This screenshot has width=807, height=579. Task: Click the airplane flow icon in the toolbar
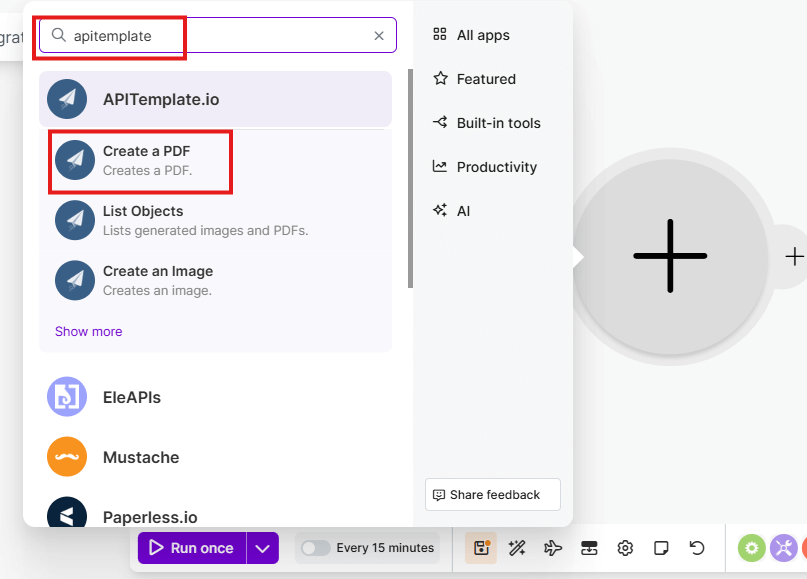(x=553, y=548)
